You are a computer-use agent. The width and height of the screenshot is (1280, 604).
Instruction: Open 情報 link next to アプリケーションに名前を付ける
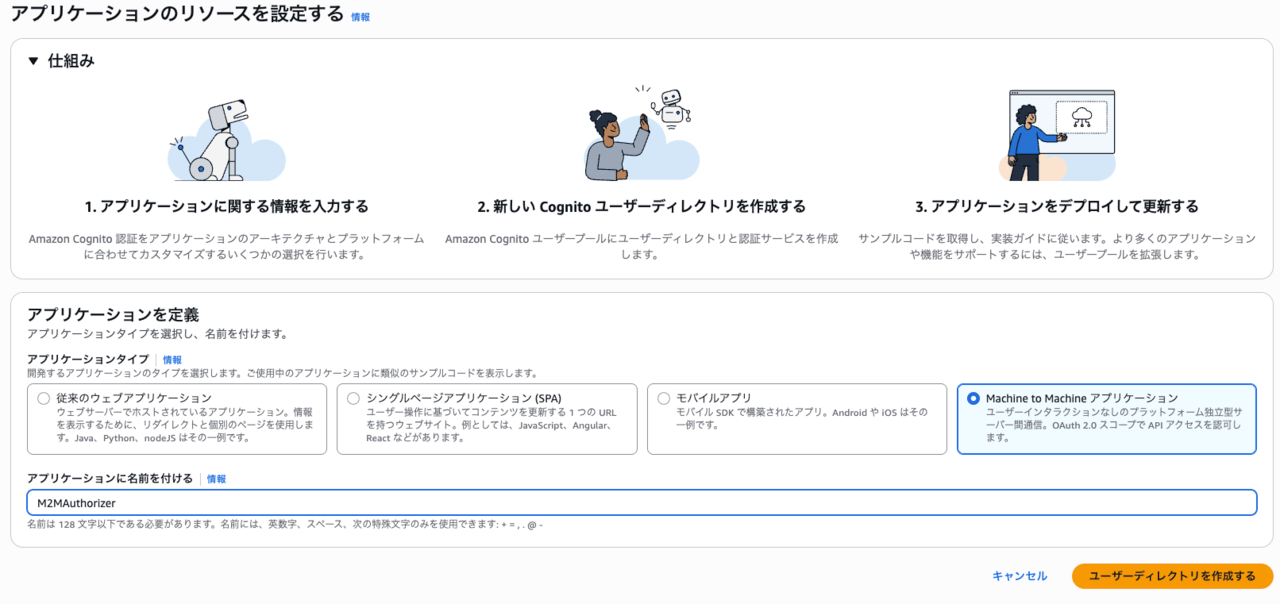point(216,479)
